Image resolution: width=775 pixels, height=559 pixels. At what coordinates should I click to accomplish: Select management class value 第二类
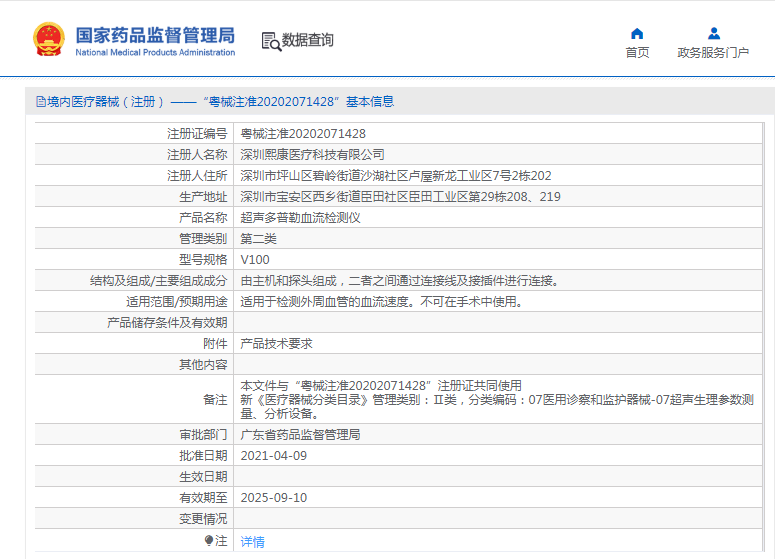(x=258, y=239)
